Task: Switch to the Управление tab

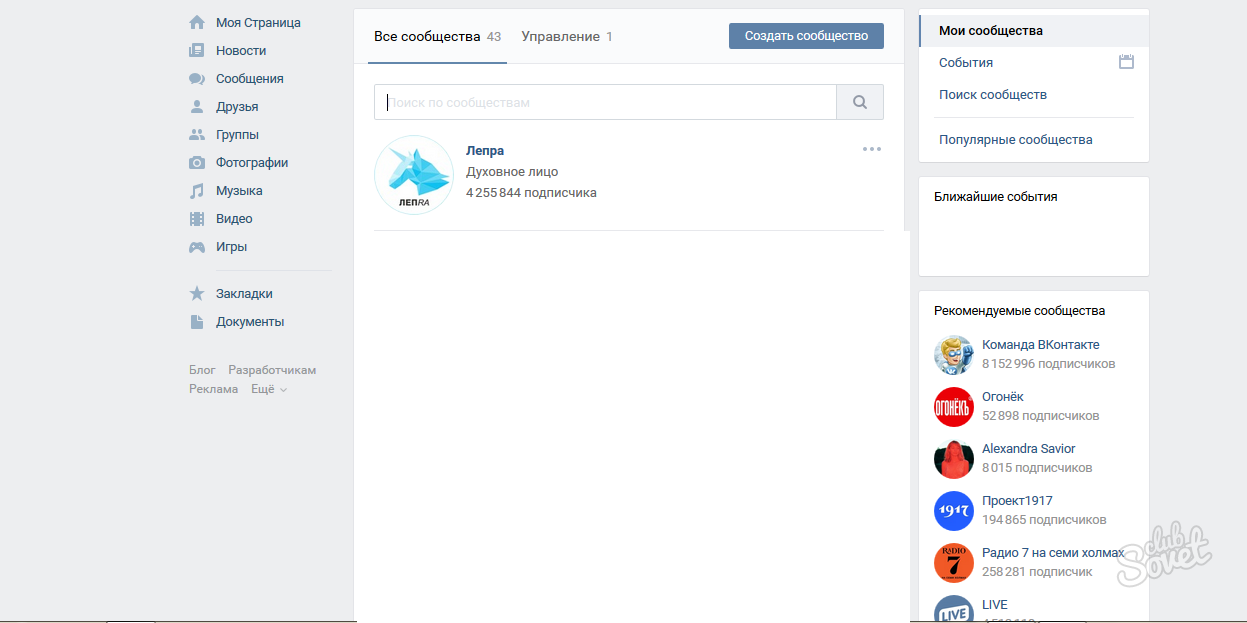Action: click(567, 36)
